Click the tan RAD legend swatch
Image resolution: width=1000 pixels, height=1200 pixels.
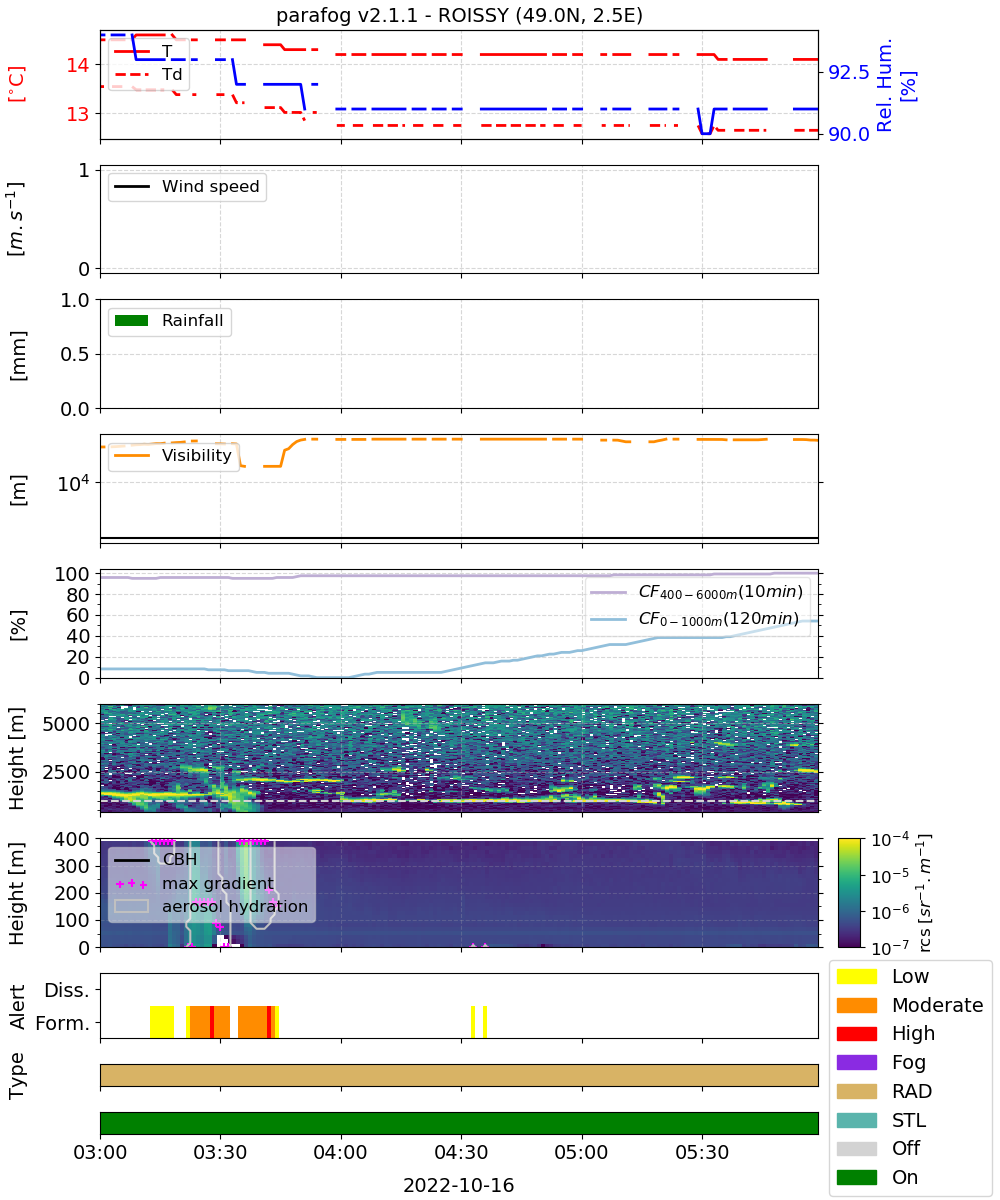click(x=857, y=1091)
